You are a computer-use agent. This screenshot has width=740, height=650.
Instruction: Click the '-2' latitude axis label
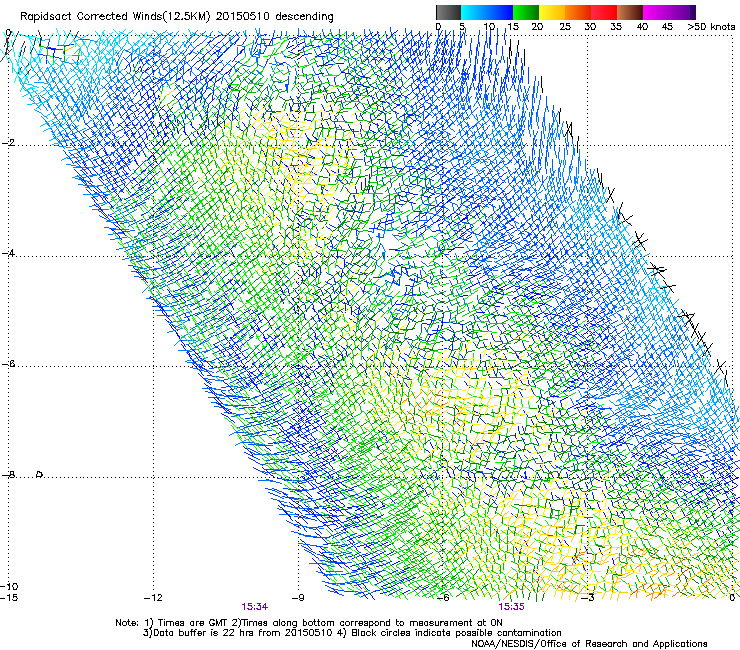(x=8, y=143)
